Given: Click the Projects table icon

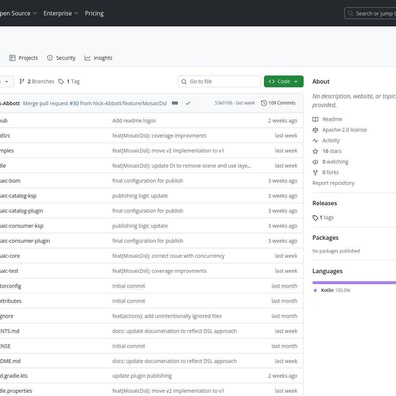Looking at the screenshot, I should click(x=12, y=58).
